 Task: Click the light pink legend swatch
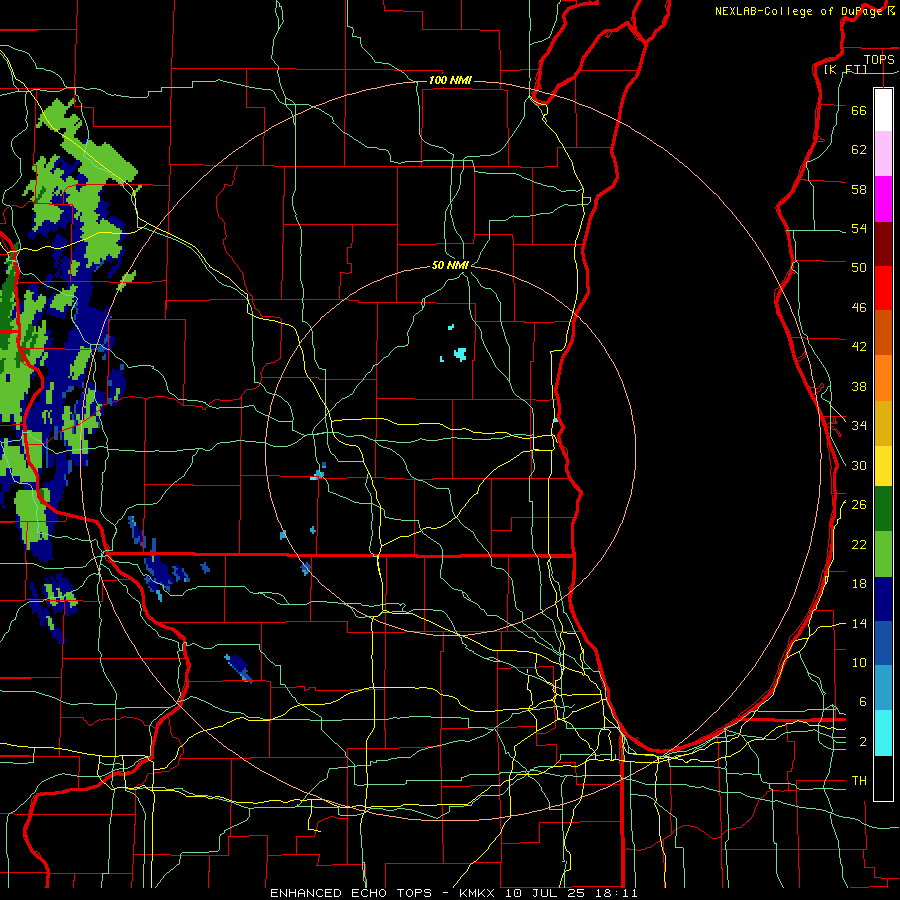coord(883,153)
